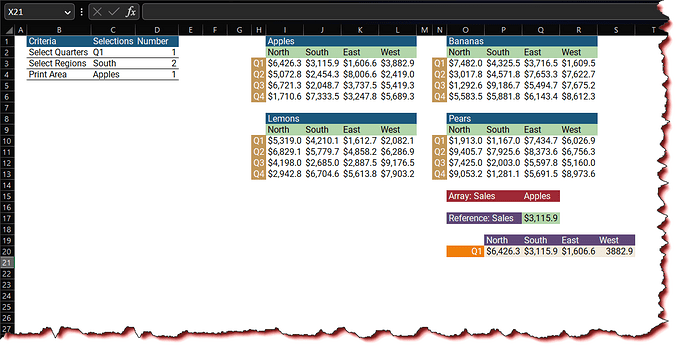
Task: Click the green $3,115.9 reference result cell
Action: pos(541,218)
